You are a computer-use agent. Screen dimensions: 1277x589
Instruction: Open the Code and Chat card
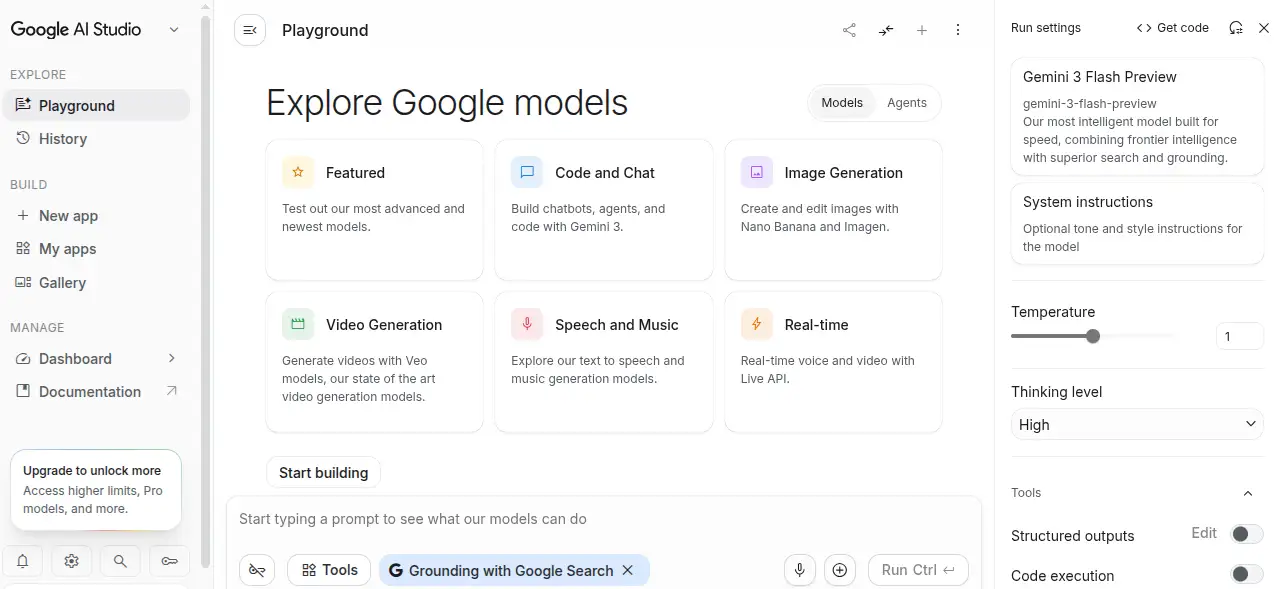pyautogui.click(x=604, y=210)
